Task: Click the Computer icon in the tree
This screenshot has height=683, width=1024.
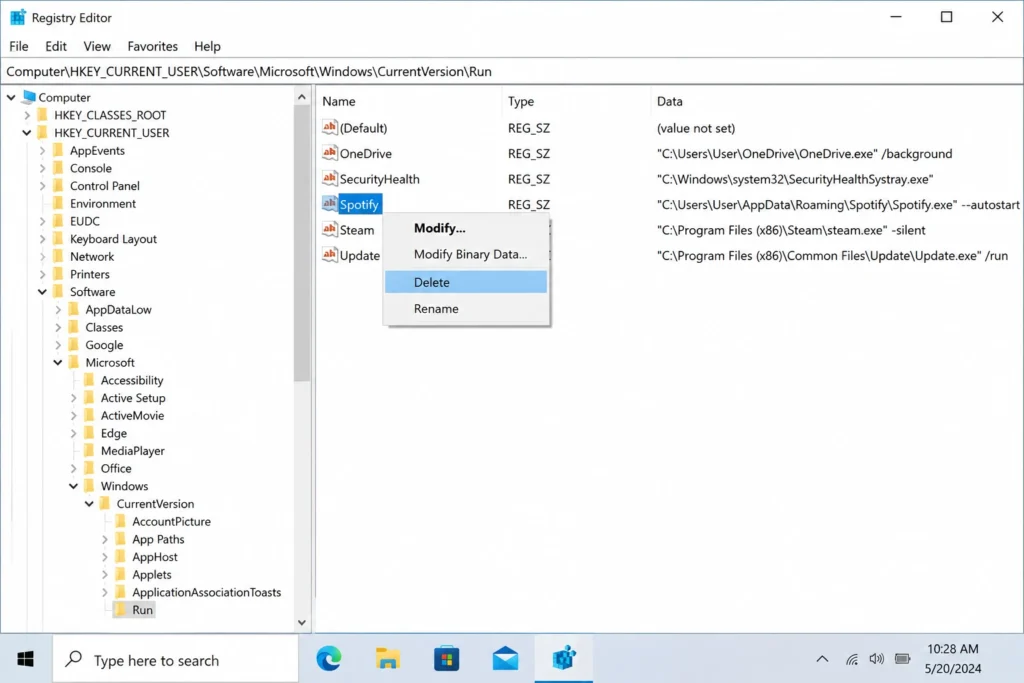Action: coord(29,97)
